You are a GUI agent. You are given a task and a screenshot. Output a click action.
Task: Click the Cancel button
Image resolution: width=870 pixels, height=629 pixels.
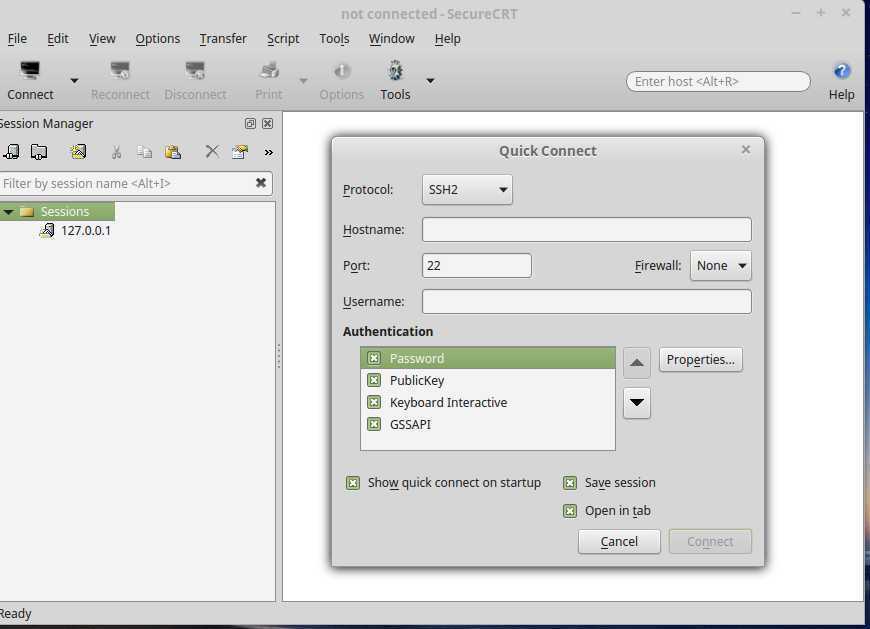pos(619,541)
